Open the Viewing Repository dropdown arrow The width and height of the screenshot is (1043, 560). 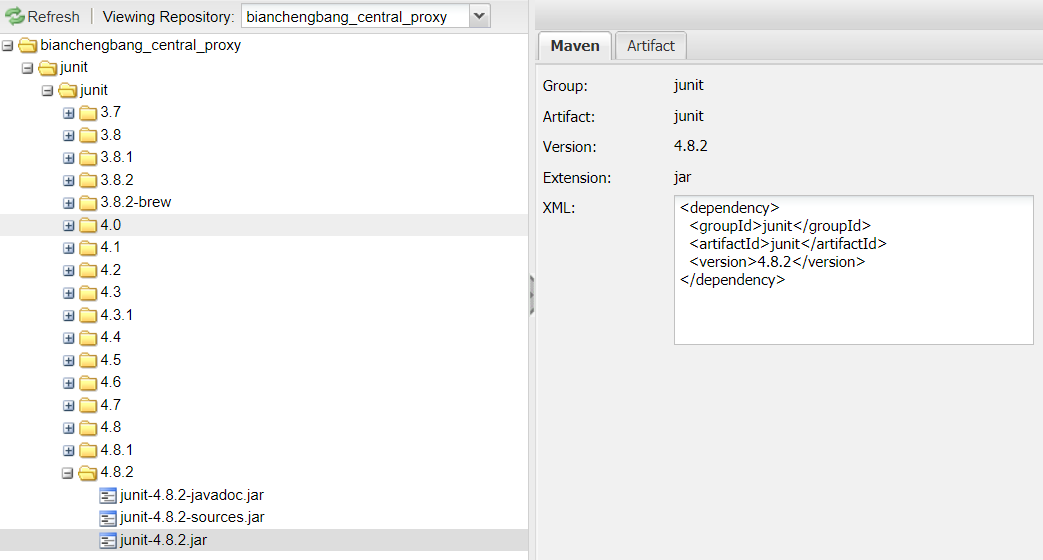(479, 16)
